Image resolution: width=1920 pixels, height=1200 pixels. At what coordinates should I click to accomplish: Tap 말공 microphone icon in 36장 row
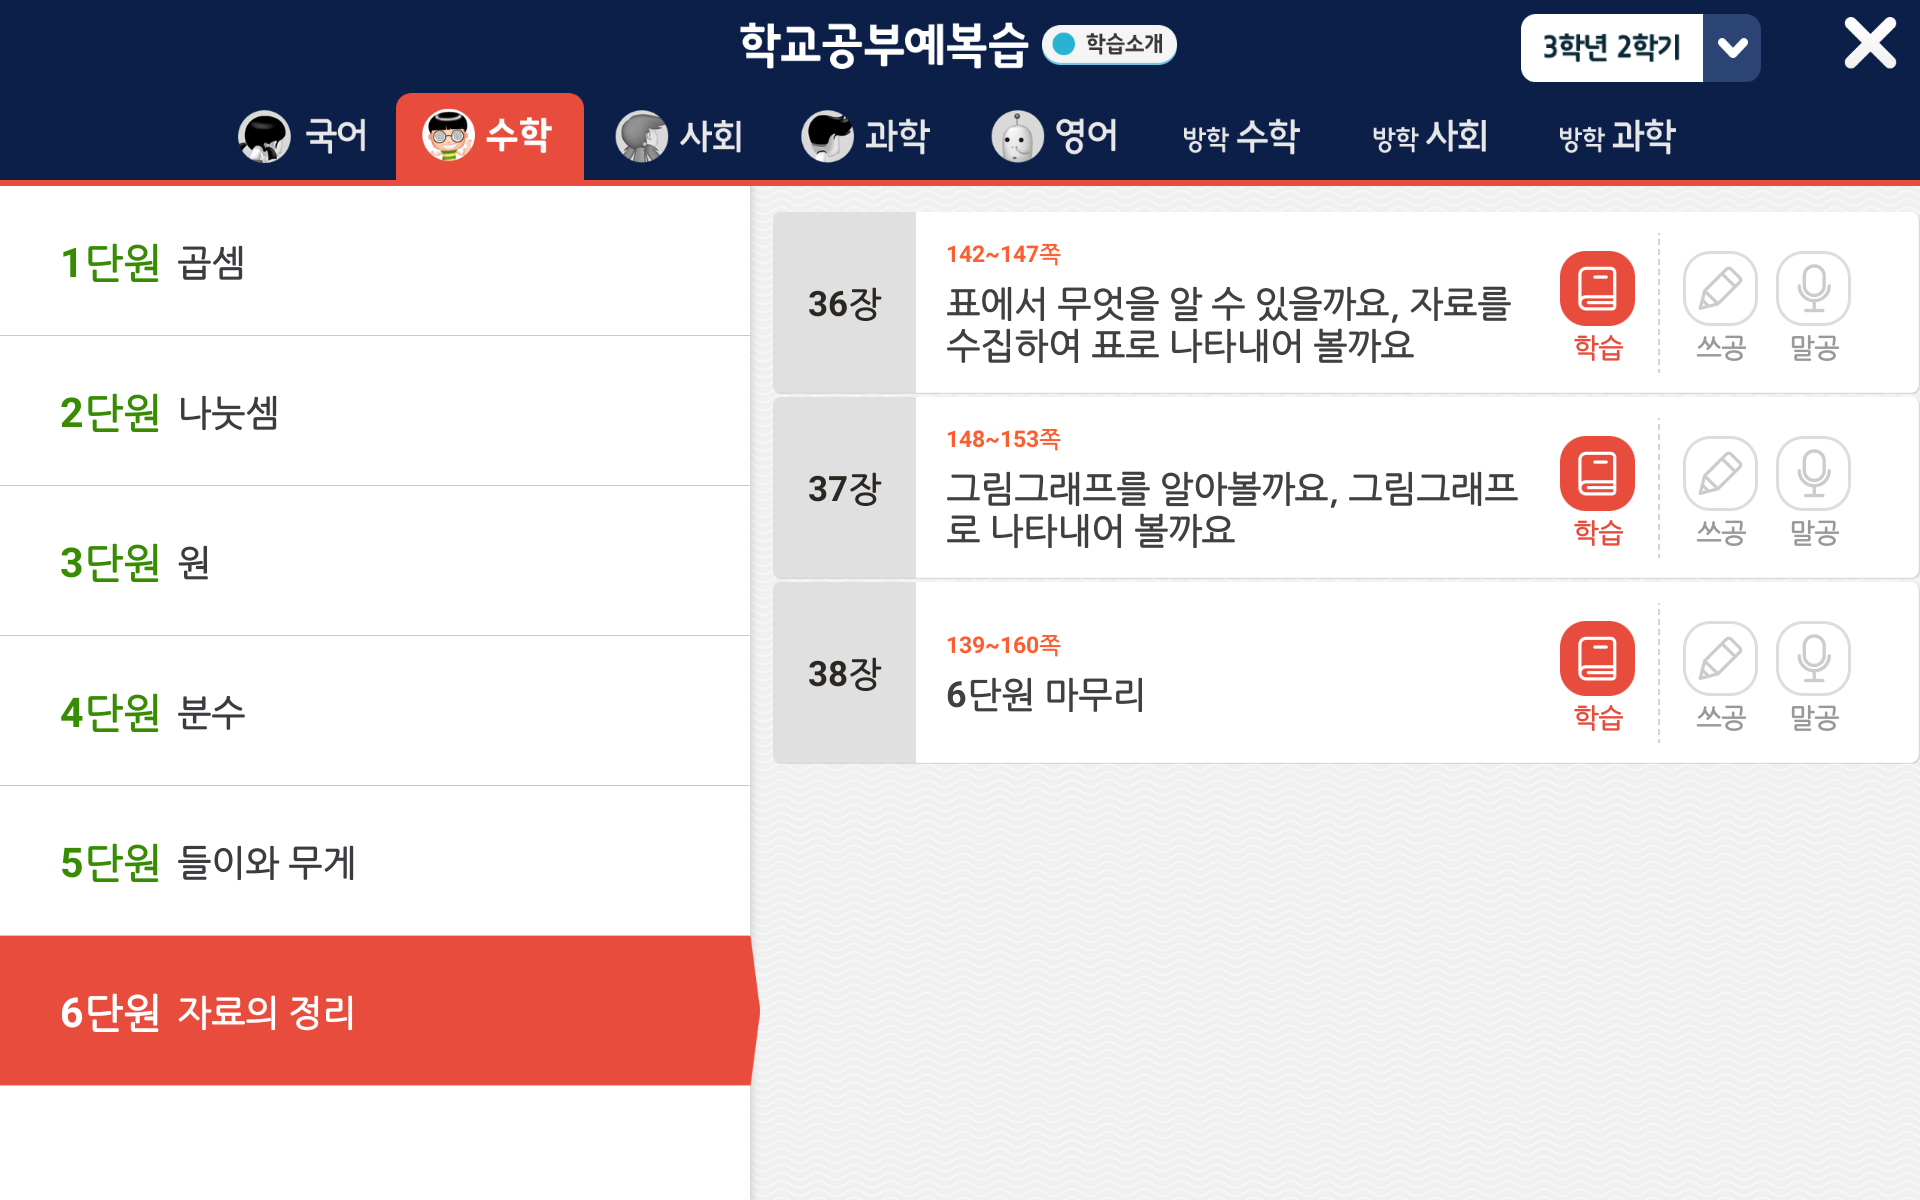tap(1813, 289)
